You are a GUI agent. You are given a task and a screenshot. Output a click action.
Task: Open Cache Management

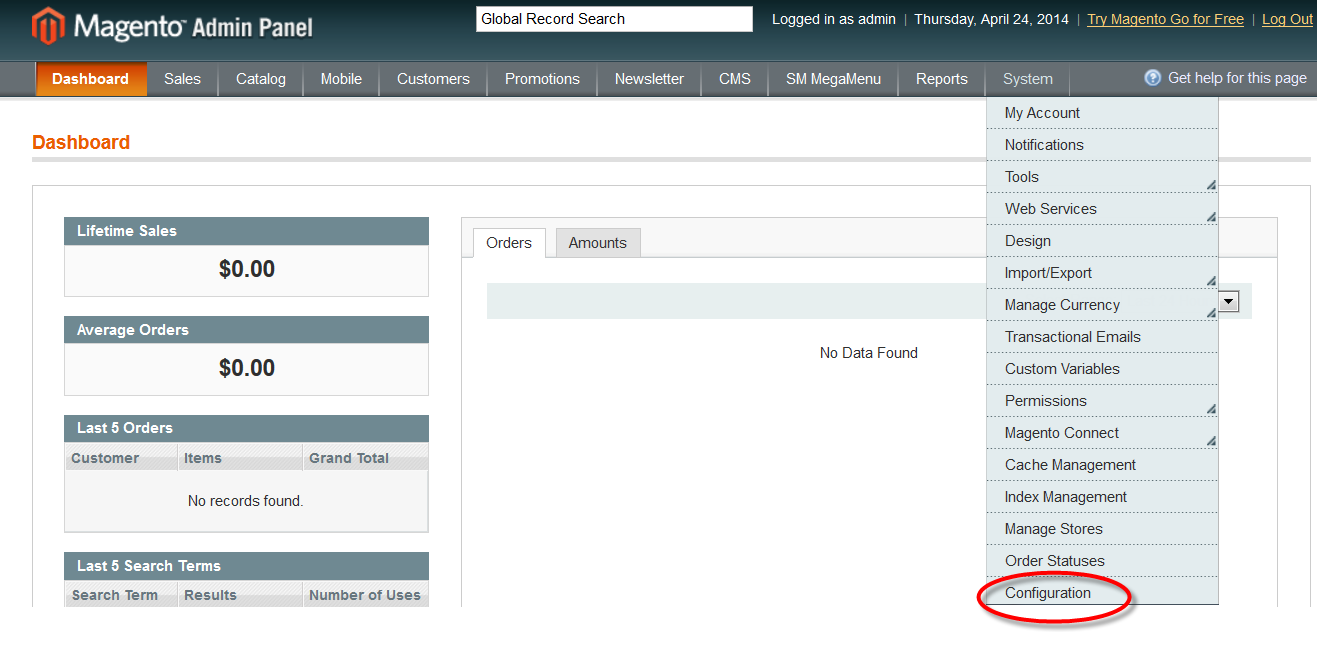pyautogui.click(x=1102, y=465)
